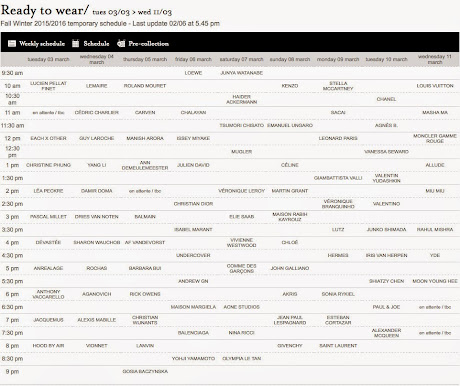Click the ISSEY MIYAKE entry

coord(193,138)
